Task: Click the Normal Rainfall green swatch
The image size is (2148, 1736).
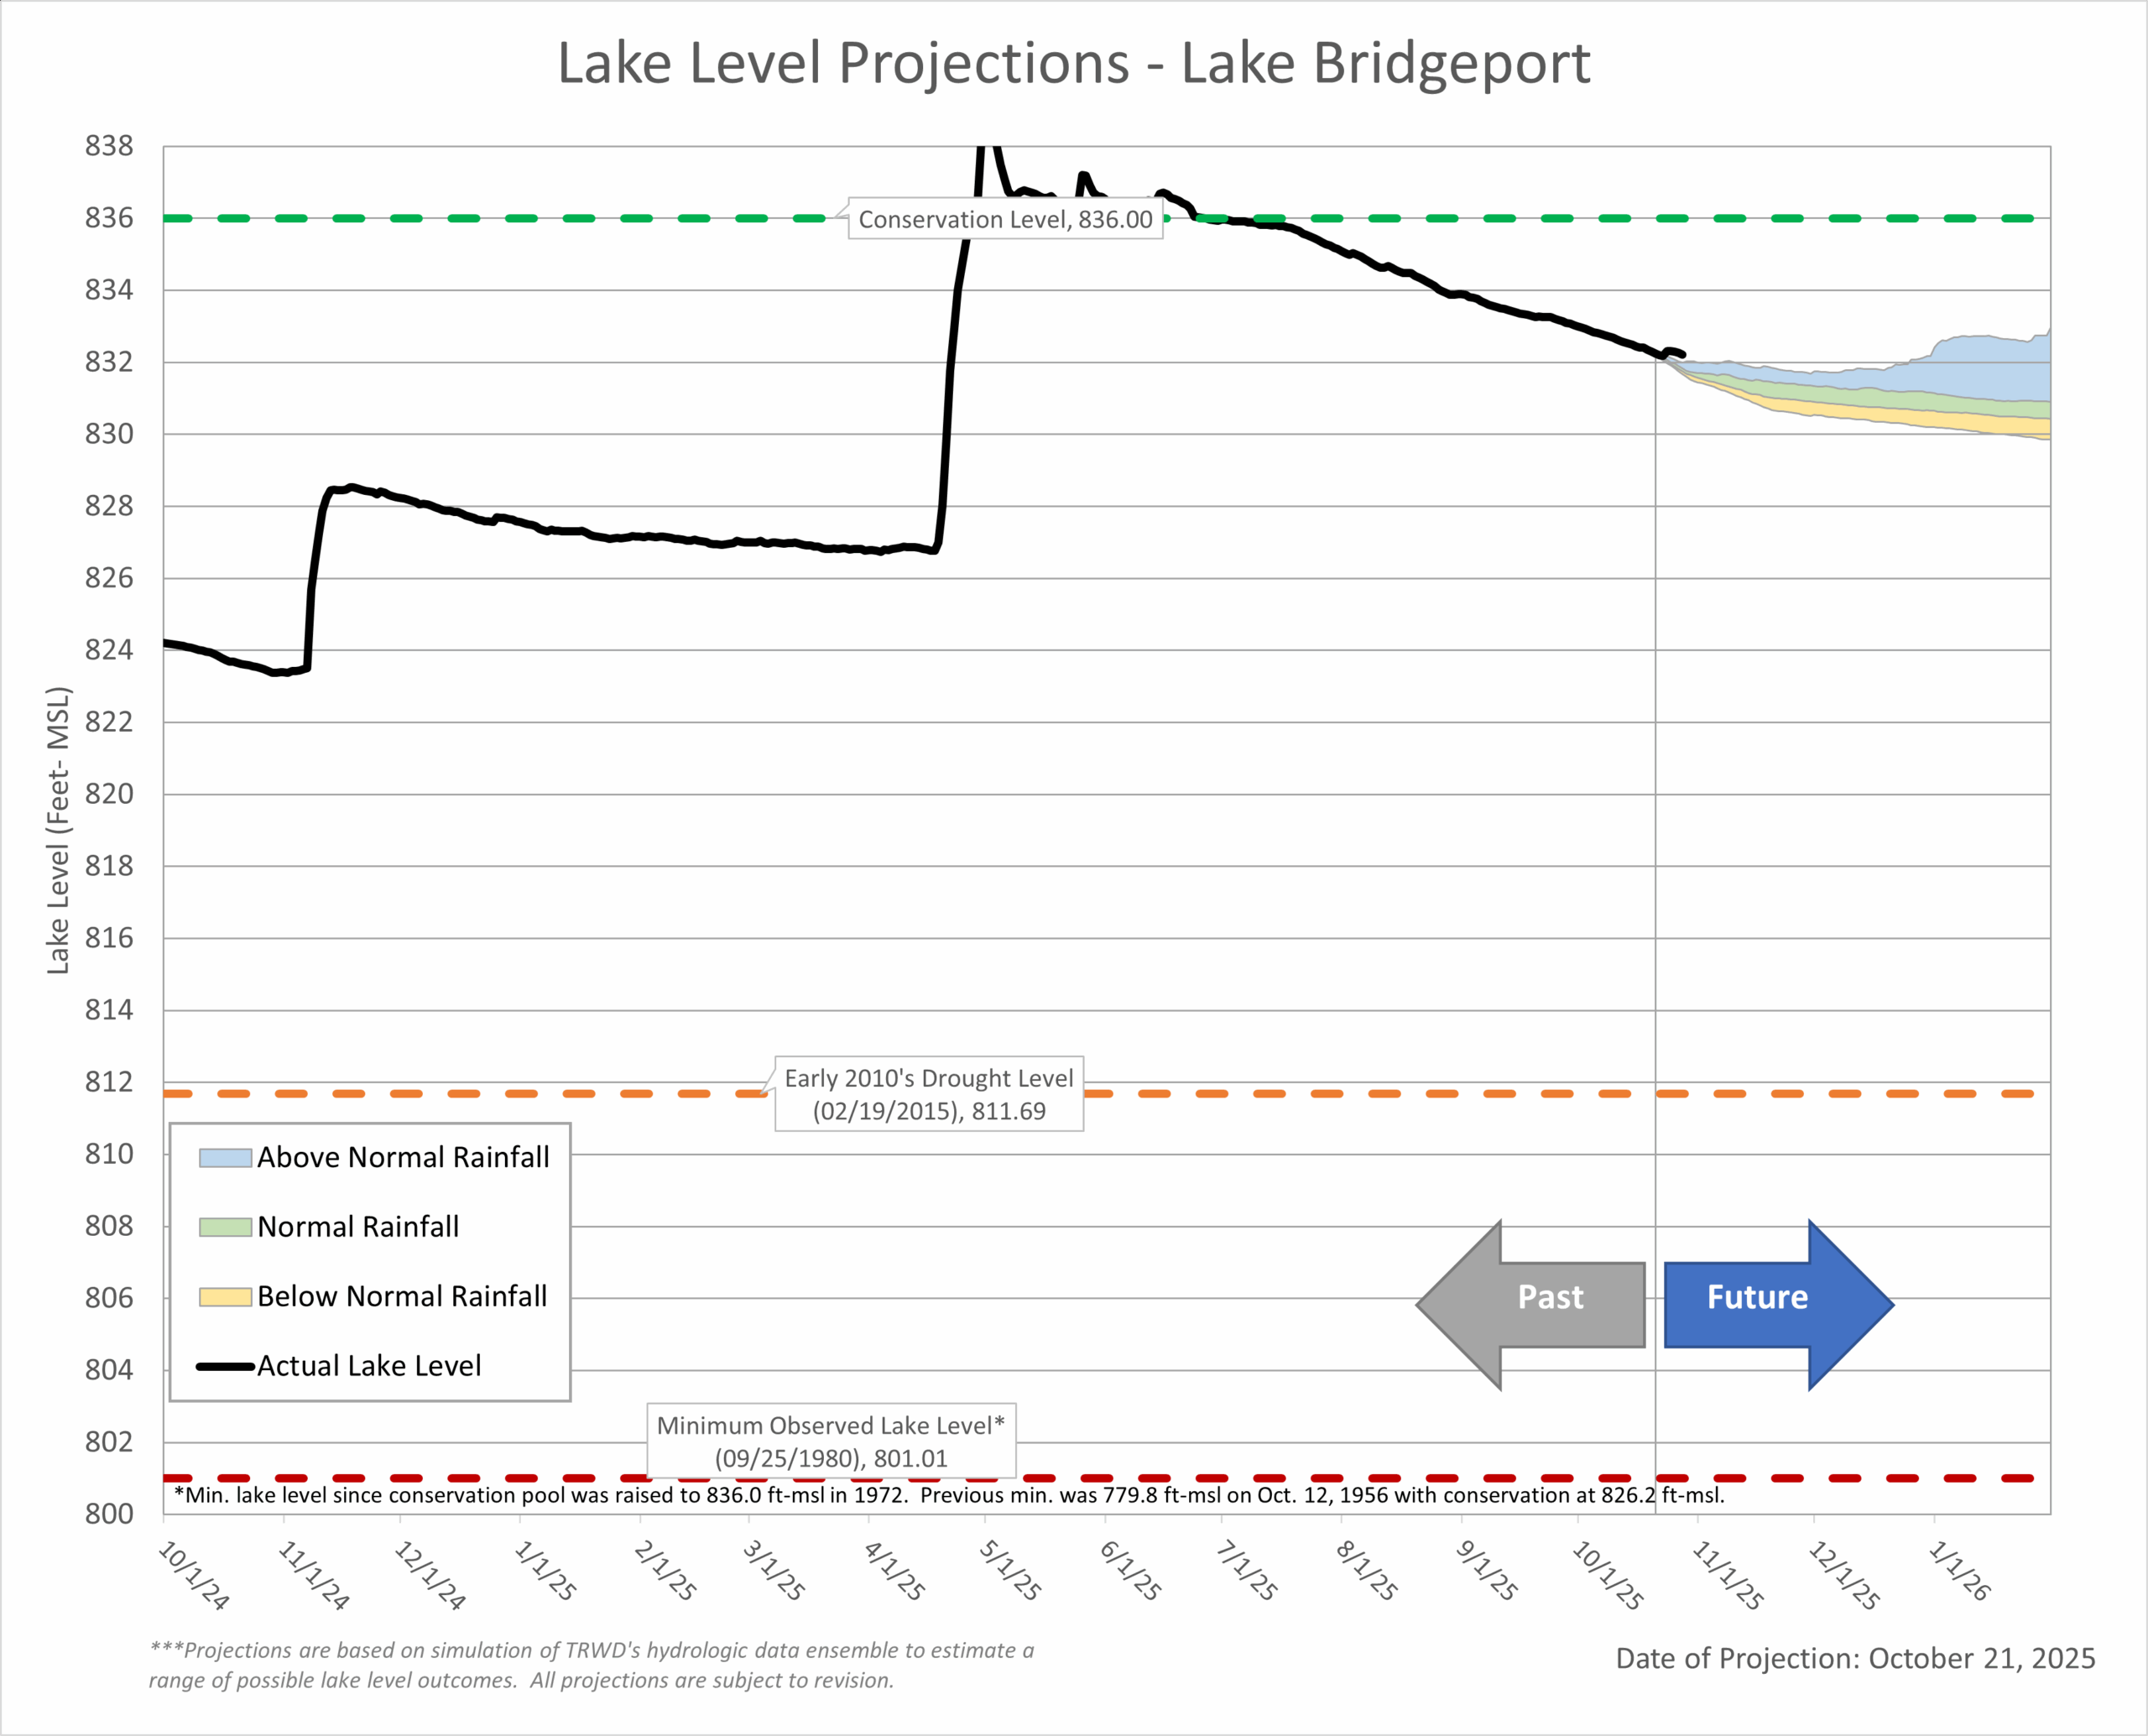Action: point(224,1227)
